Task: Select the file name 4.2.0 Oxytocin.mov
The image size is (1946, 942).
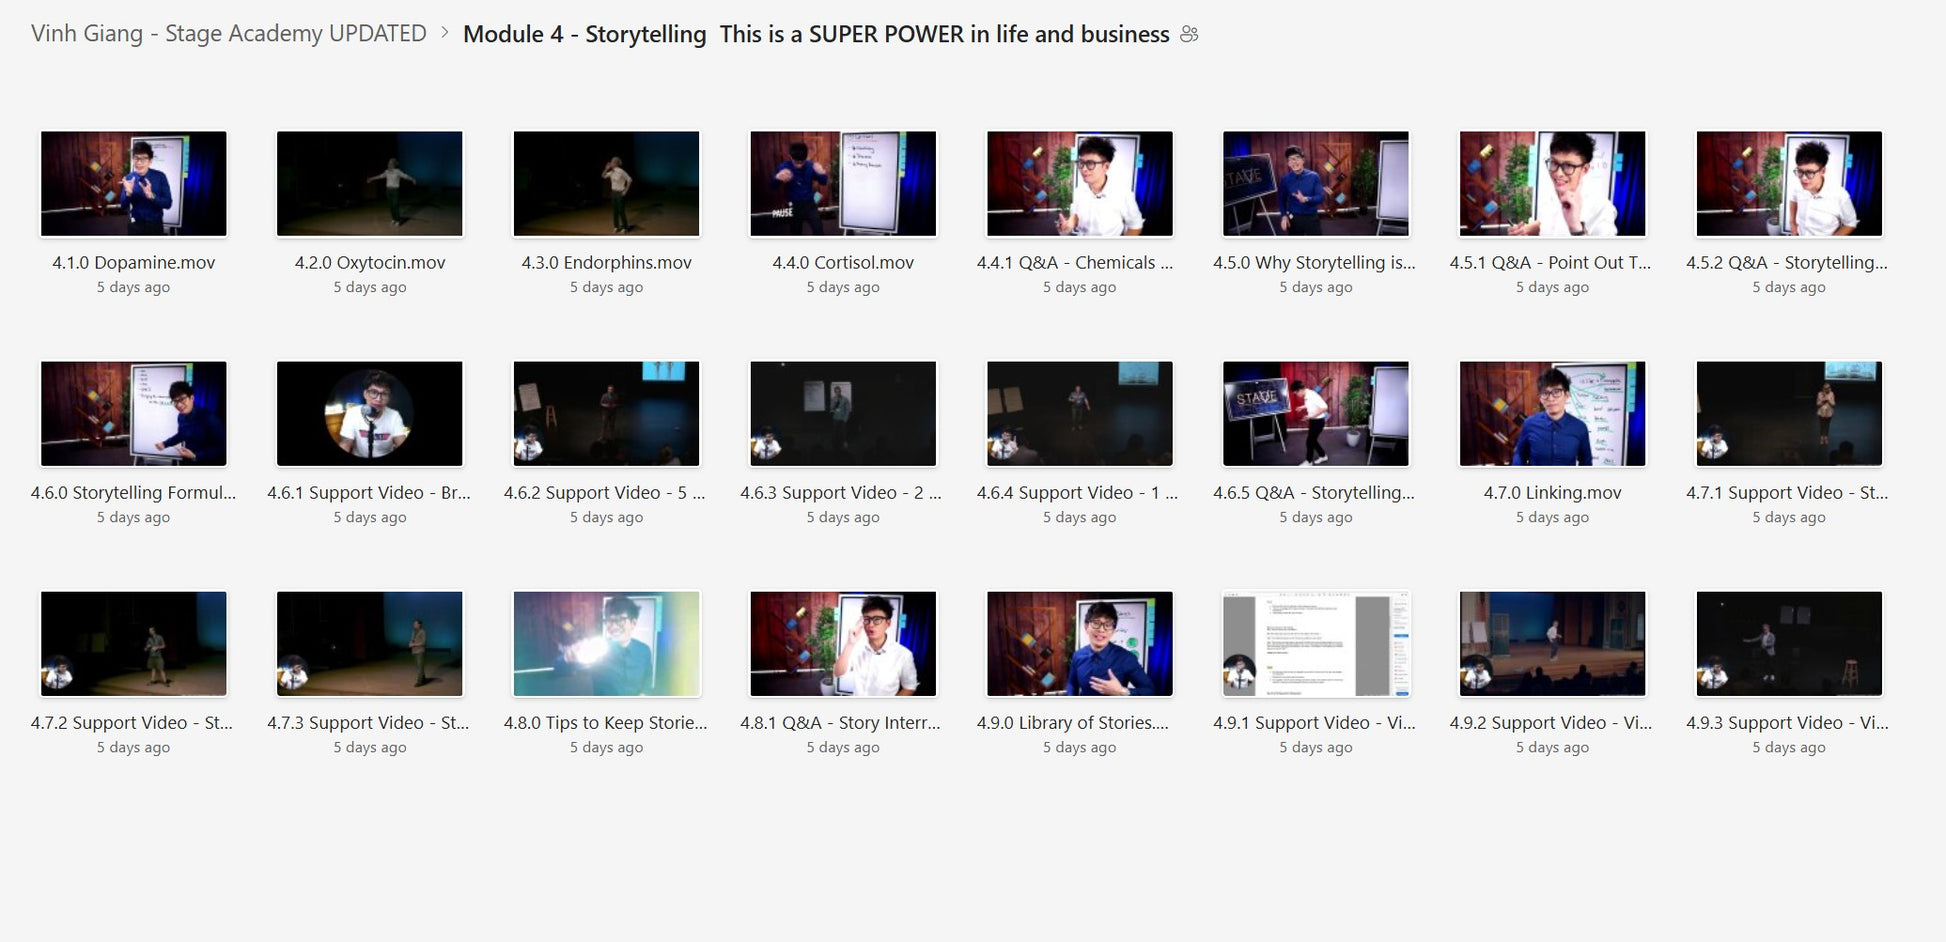Action: pos(370,263)
